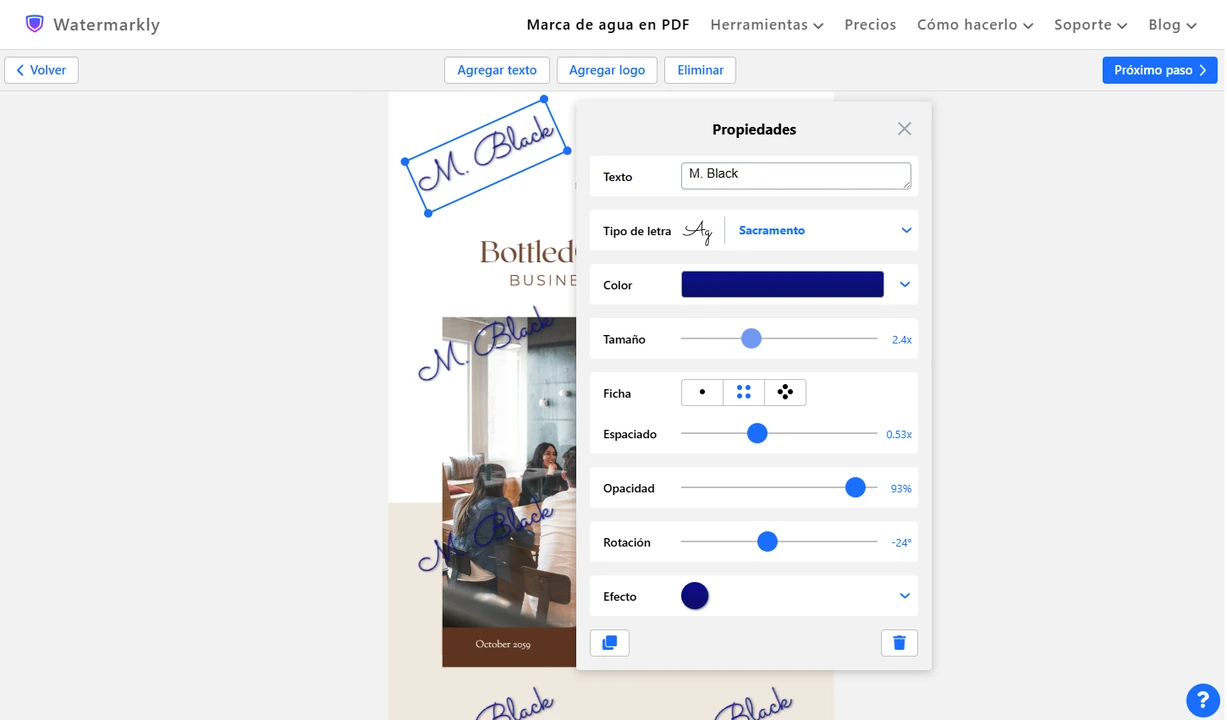Duplicate the watermark with the copy icon
Screen dimensions: 1227x720
[x=610, y=643]
